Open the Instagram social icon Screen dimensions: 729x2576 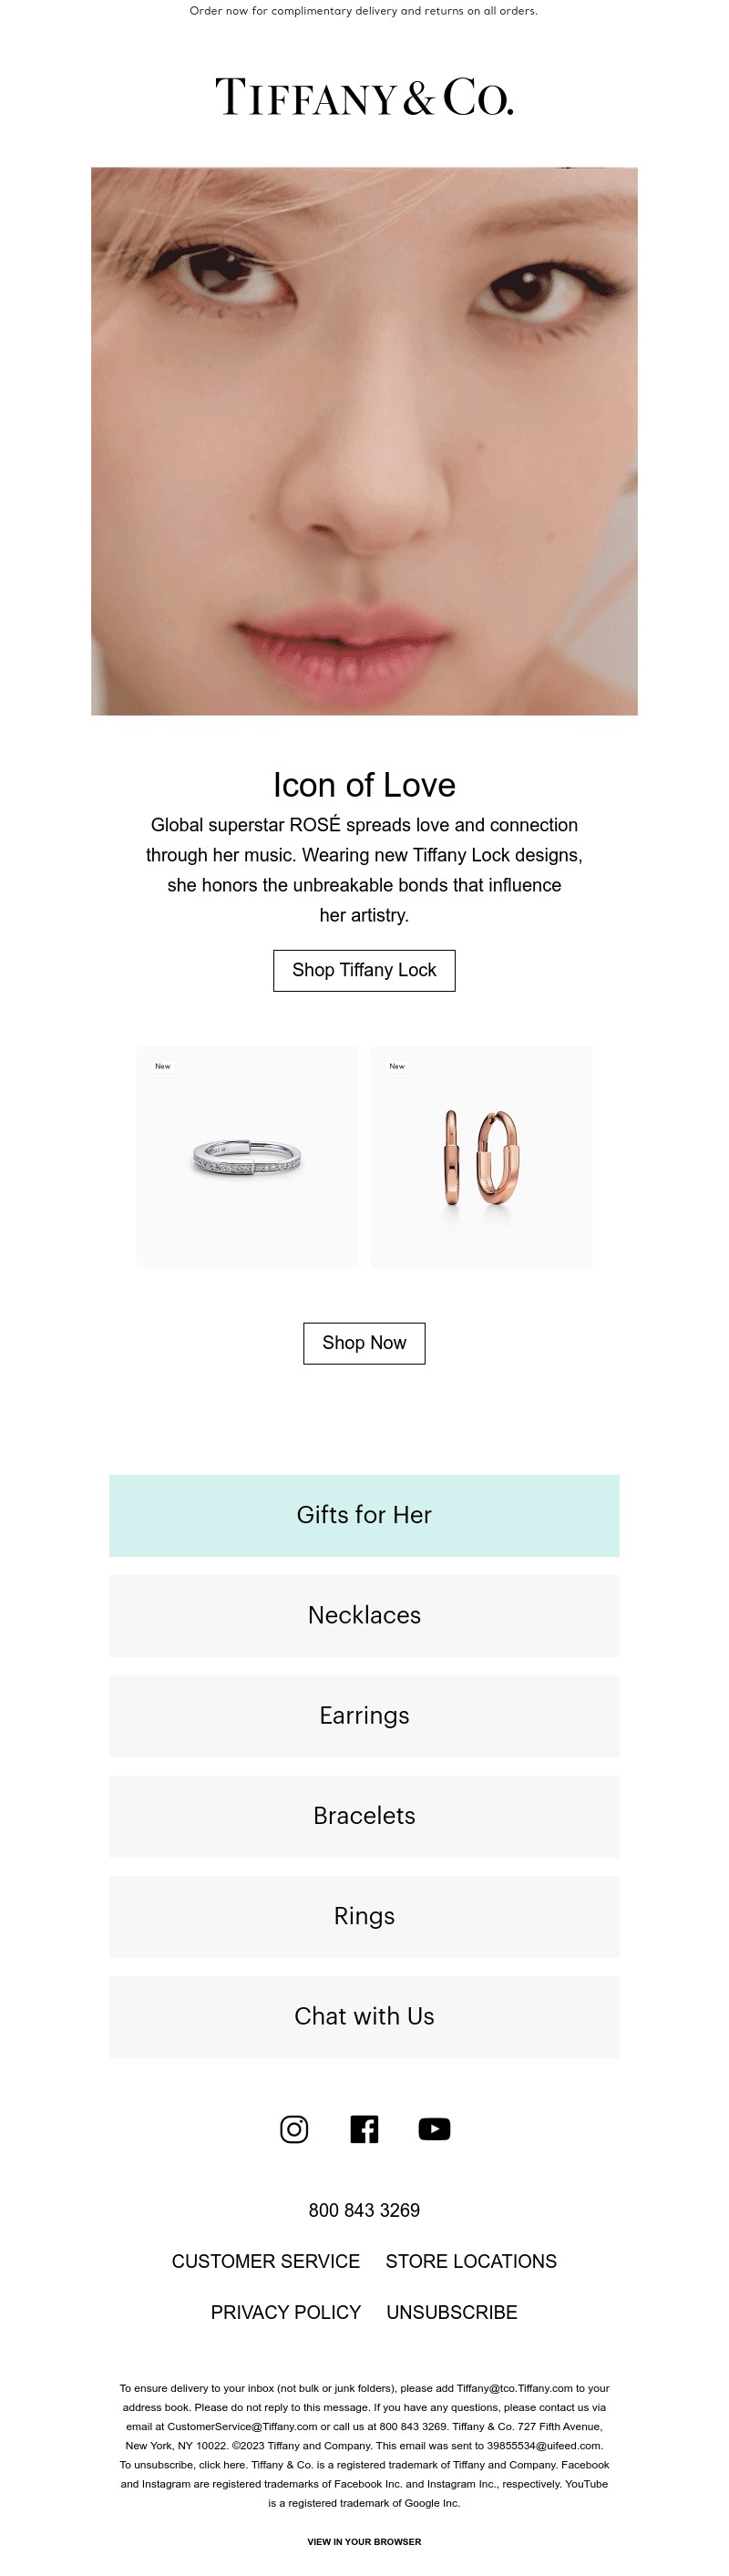294,2129
